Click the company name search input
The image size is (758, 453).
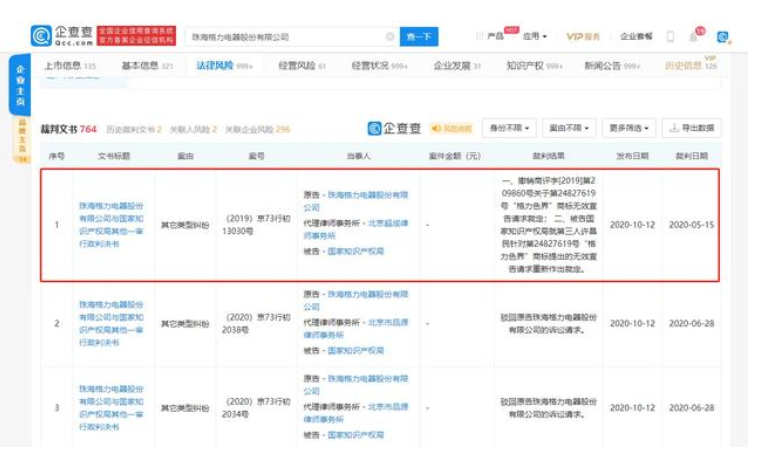coord(292,37)
